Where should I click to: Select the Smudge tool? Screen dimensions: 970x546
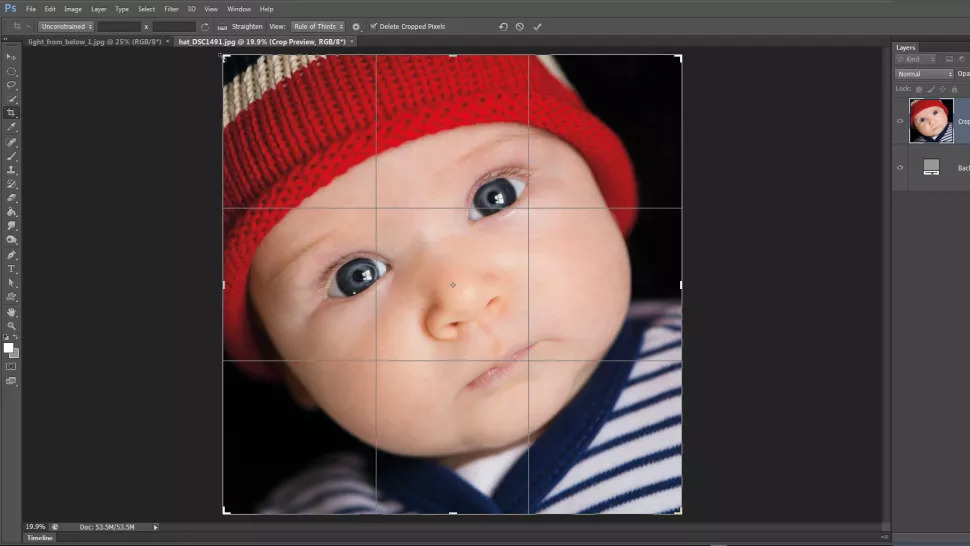(11, 226)
